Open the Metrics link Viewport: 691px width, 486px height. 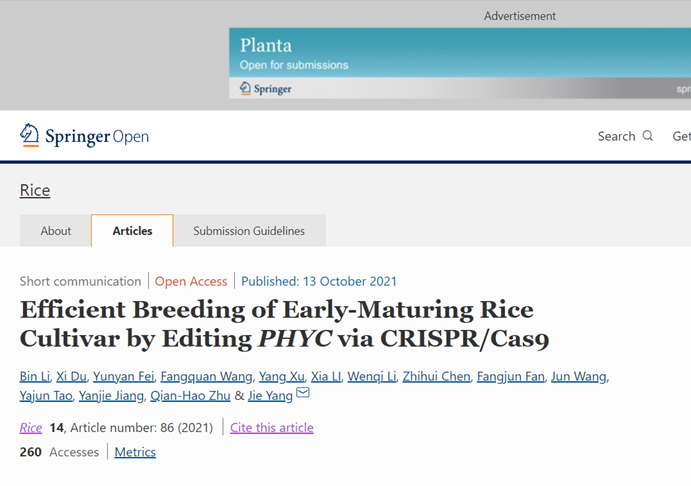[135, 452]
